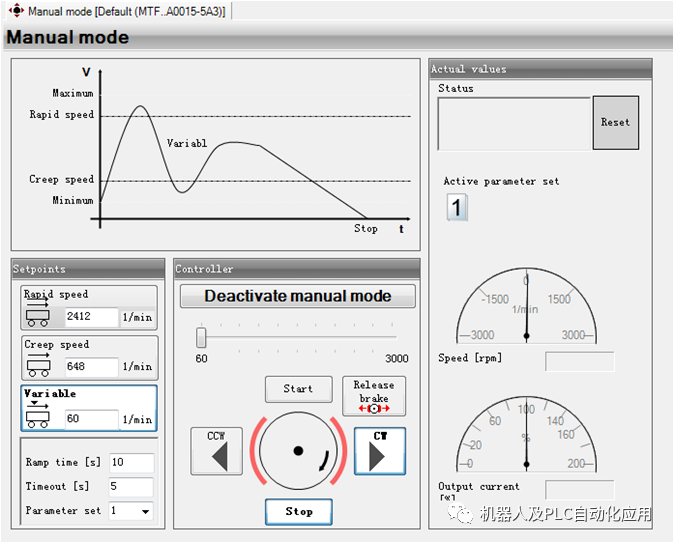Viewport: 674px width, 543px height.
Task: Click the rotation direction dial
Action: pyautogui.click(x=298, y=451)
